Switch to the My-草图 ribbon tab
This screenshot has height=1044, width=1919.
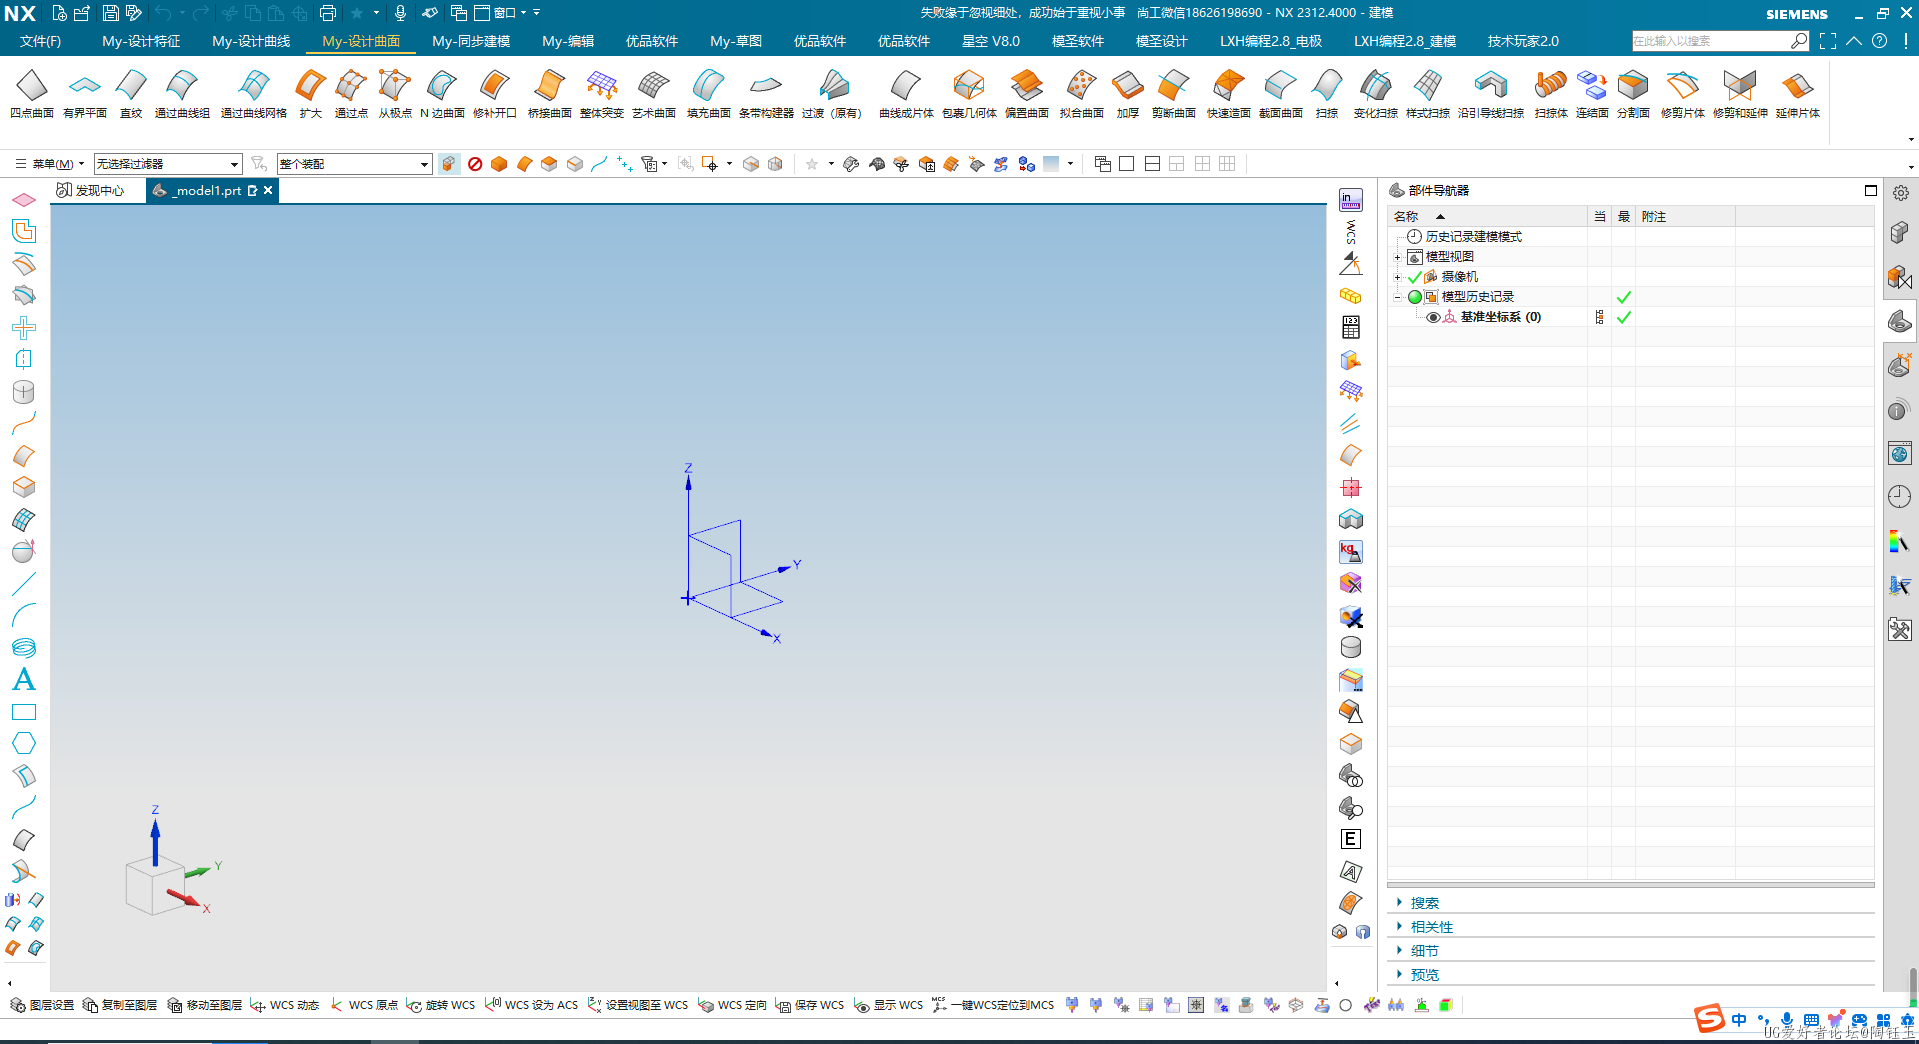(x=736, y=41)
